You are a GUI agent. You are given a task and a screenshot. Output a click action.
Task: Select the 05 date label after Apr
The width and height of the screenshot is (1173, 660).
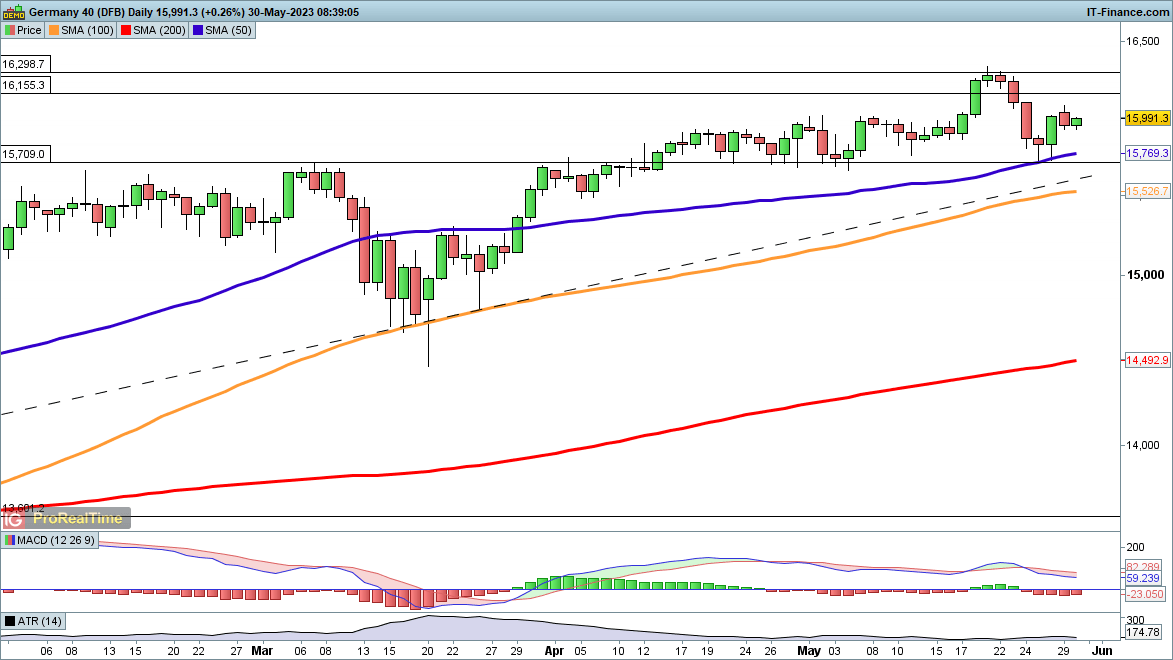(580, 651)
